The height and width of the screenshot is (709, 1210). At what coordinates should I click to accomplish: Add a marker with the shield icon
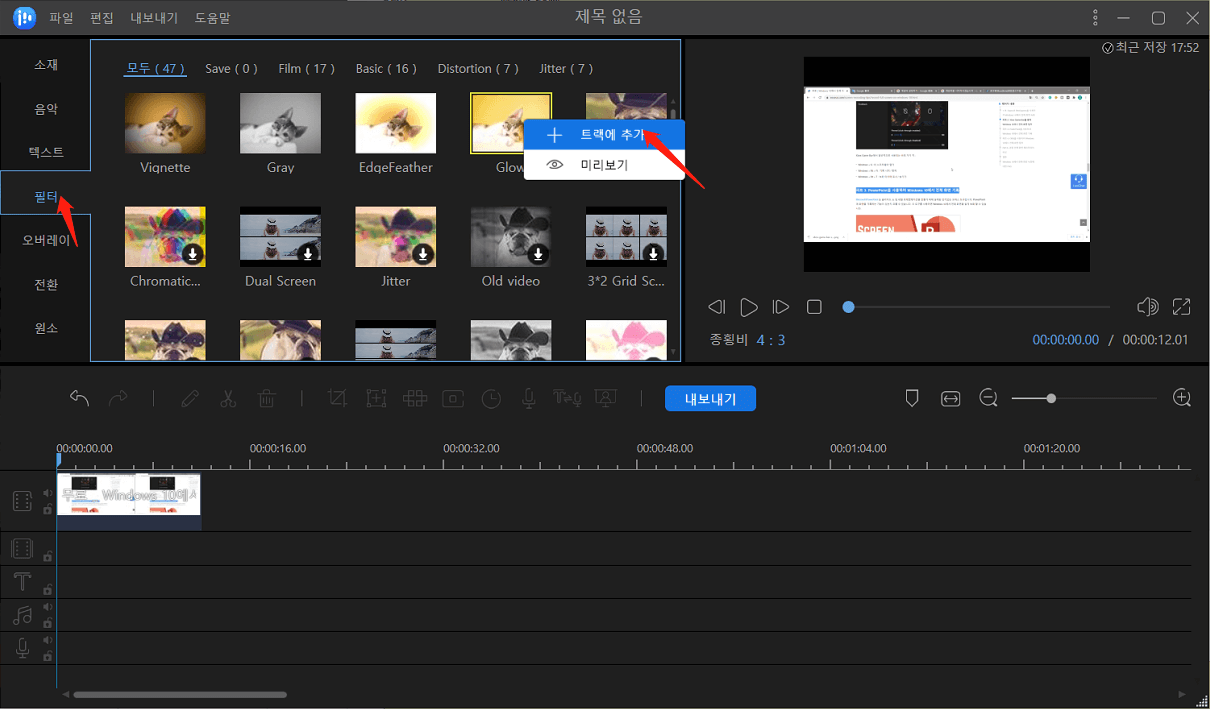(x=912, y=398)
